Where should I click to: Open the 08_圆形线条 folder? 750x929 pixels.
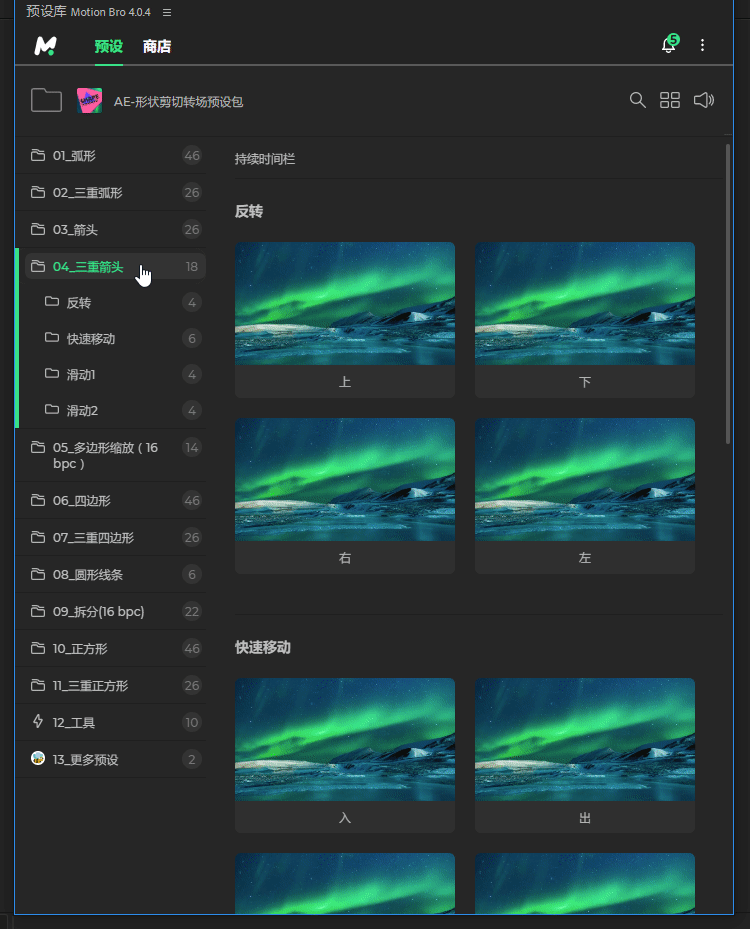tap(113, 575)
